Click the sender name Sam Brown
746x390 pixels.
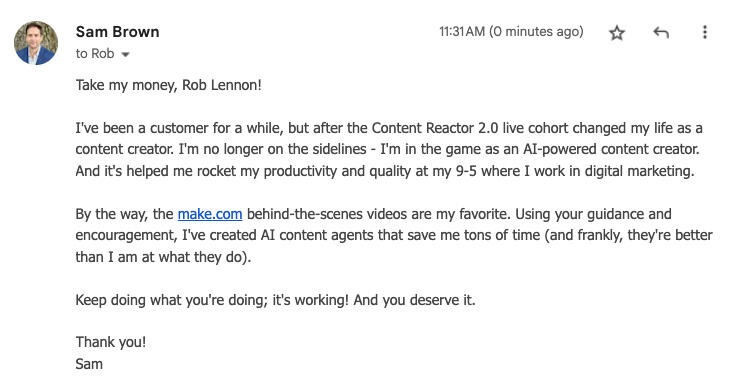[x=118, y=32]
